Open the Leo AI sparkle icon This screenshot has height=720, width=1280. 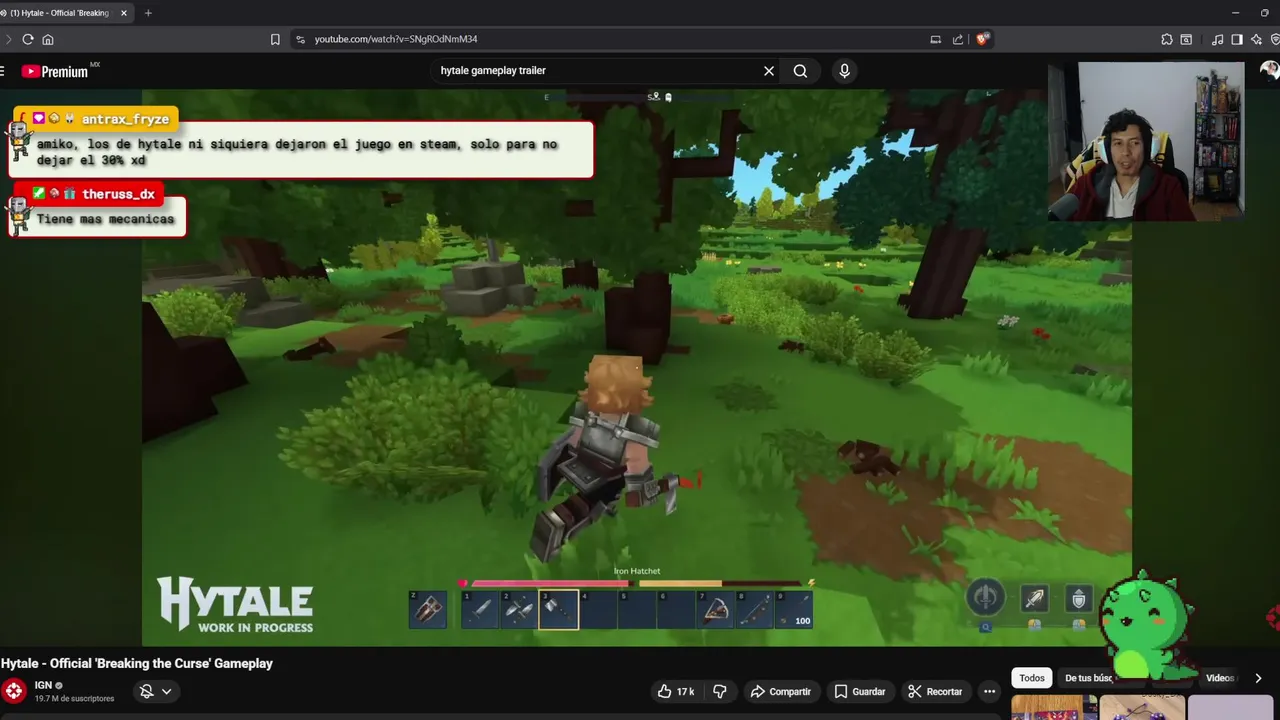(x=1256, y=39)
